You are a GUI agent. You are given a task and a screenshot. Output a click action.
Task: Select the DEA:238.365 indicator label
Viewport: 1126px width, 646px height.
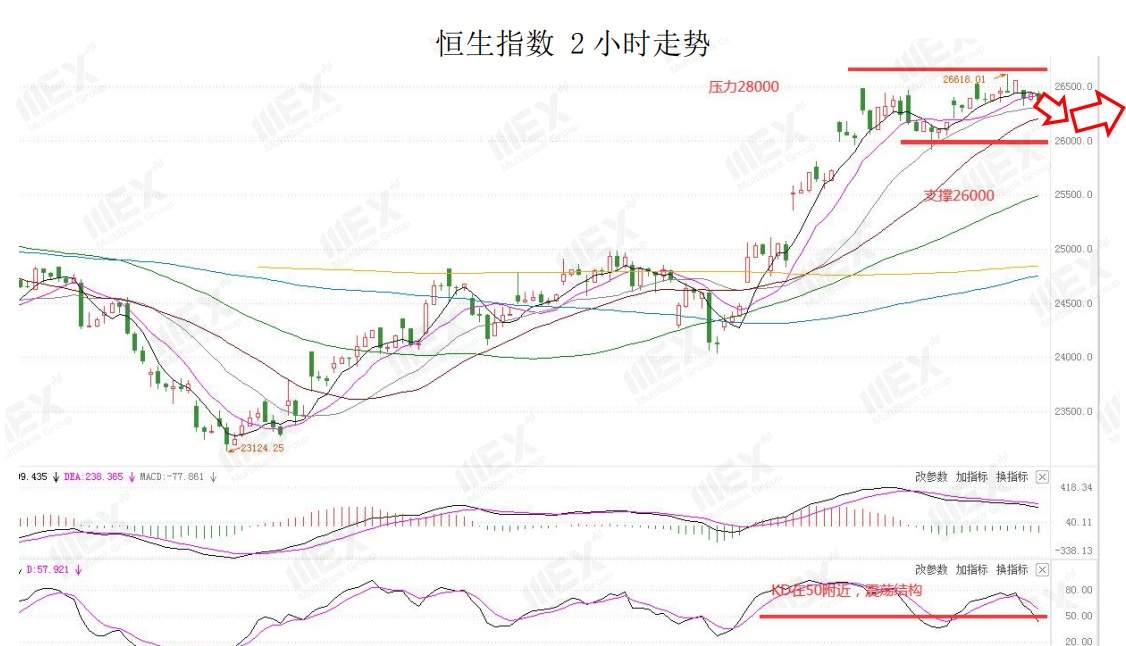click(x=93, y=477)
